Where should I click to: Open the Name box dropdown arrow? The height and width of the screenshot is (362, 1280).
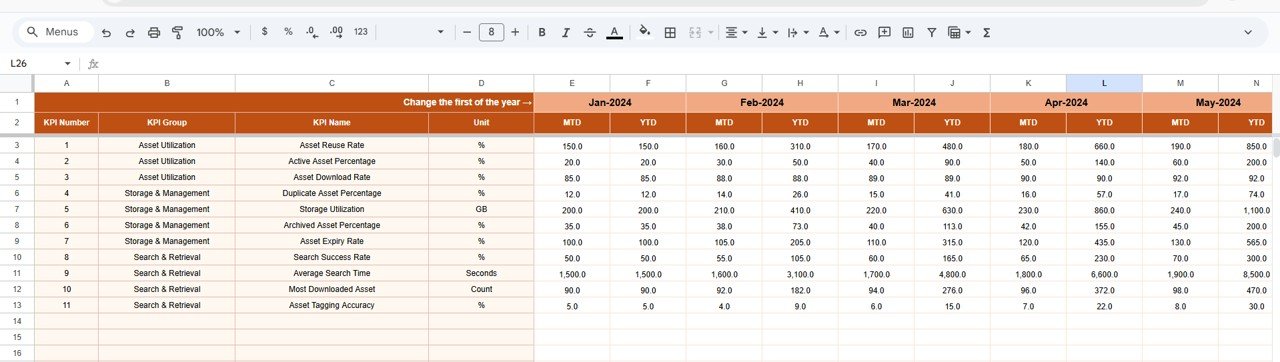point(68,63)
